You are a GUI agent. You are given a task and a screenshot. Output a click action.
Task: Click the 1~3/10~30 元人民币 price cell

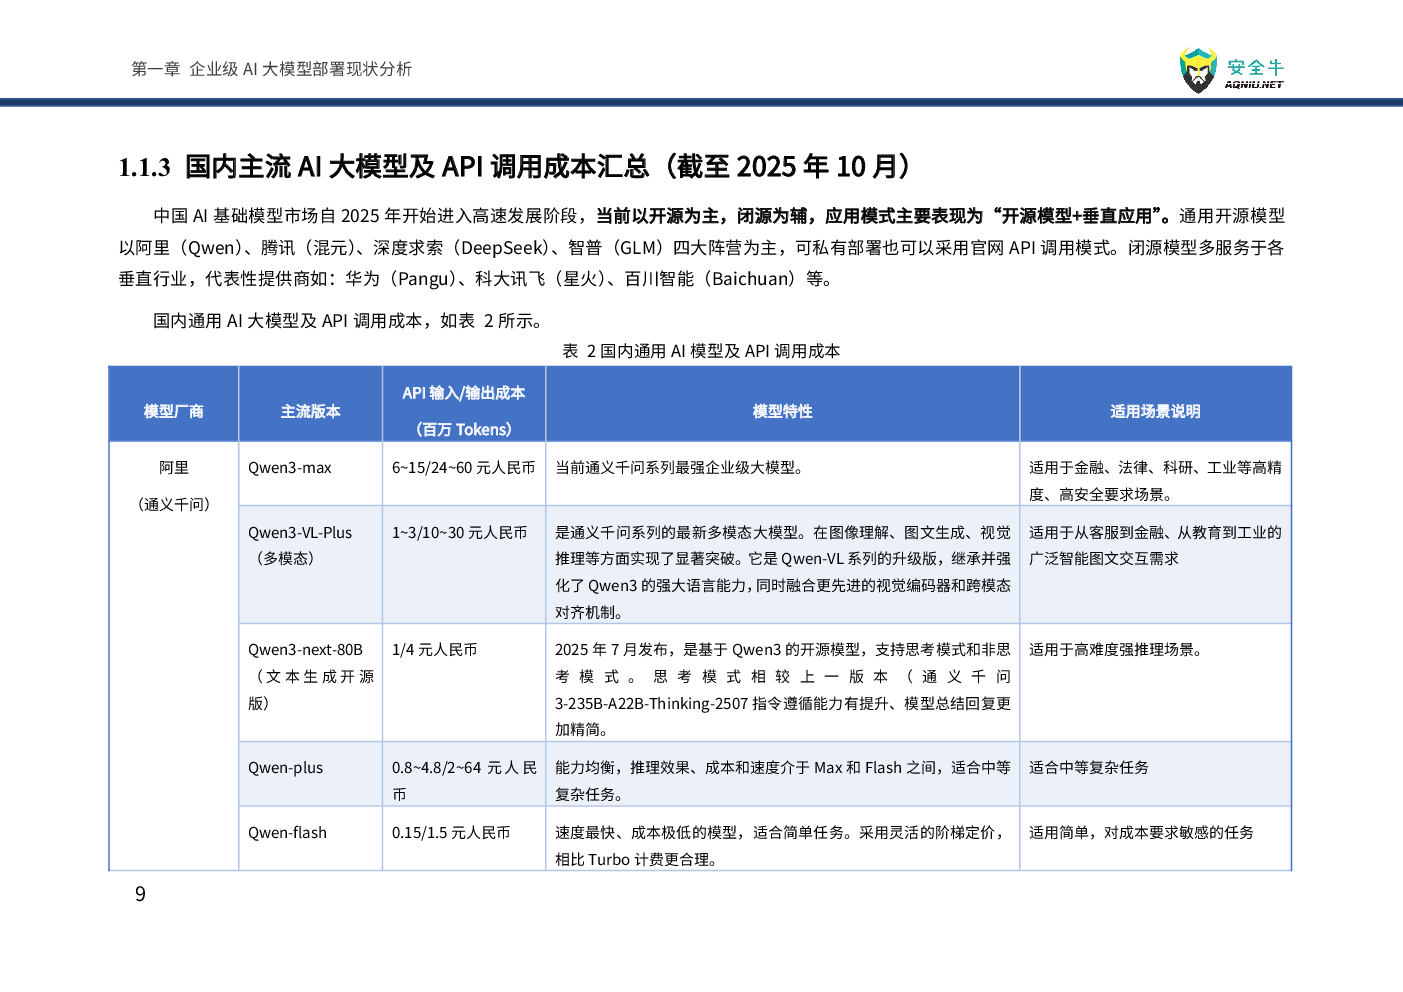pyautogui.click(x=459, y=533)
